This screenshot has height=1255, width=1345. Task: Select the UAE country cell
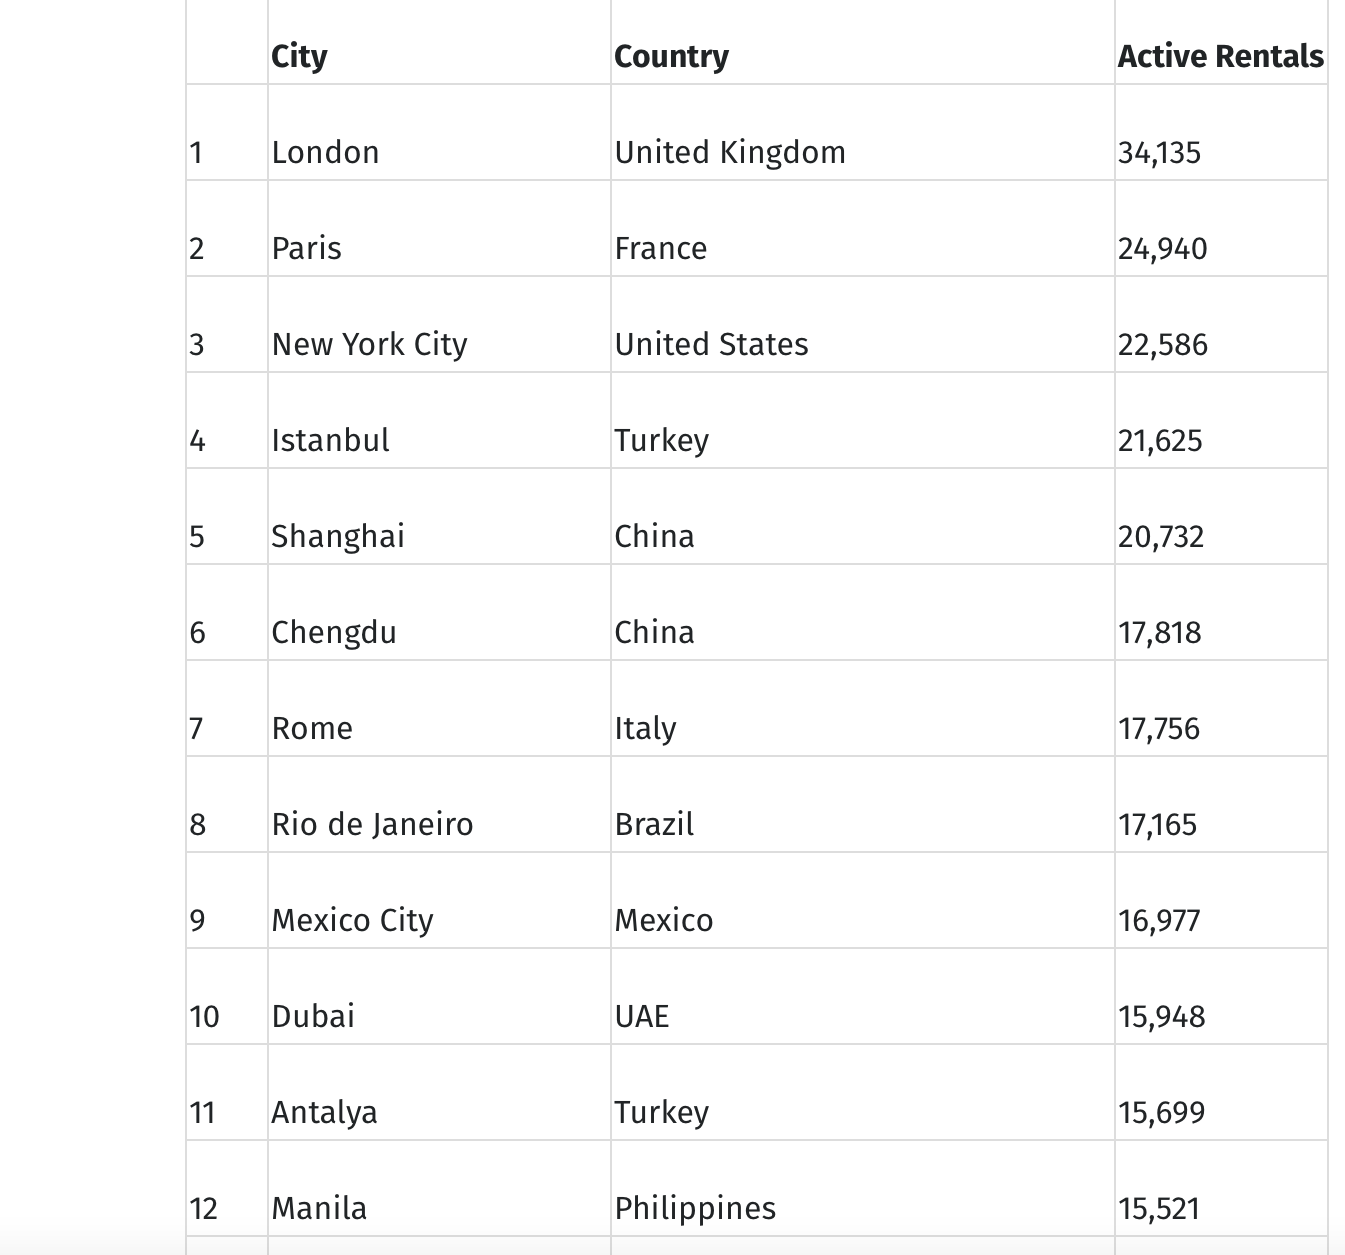642,1016
